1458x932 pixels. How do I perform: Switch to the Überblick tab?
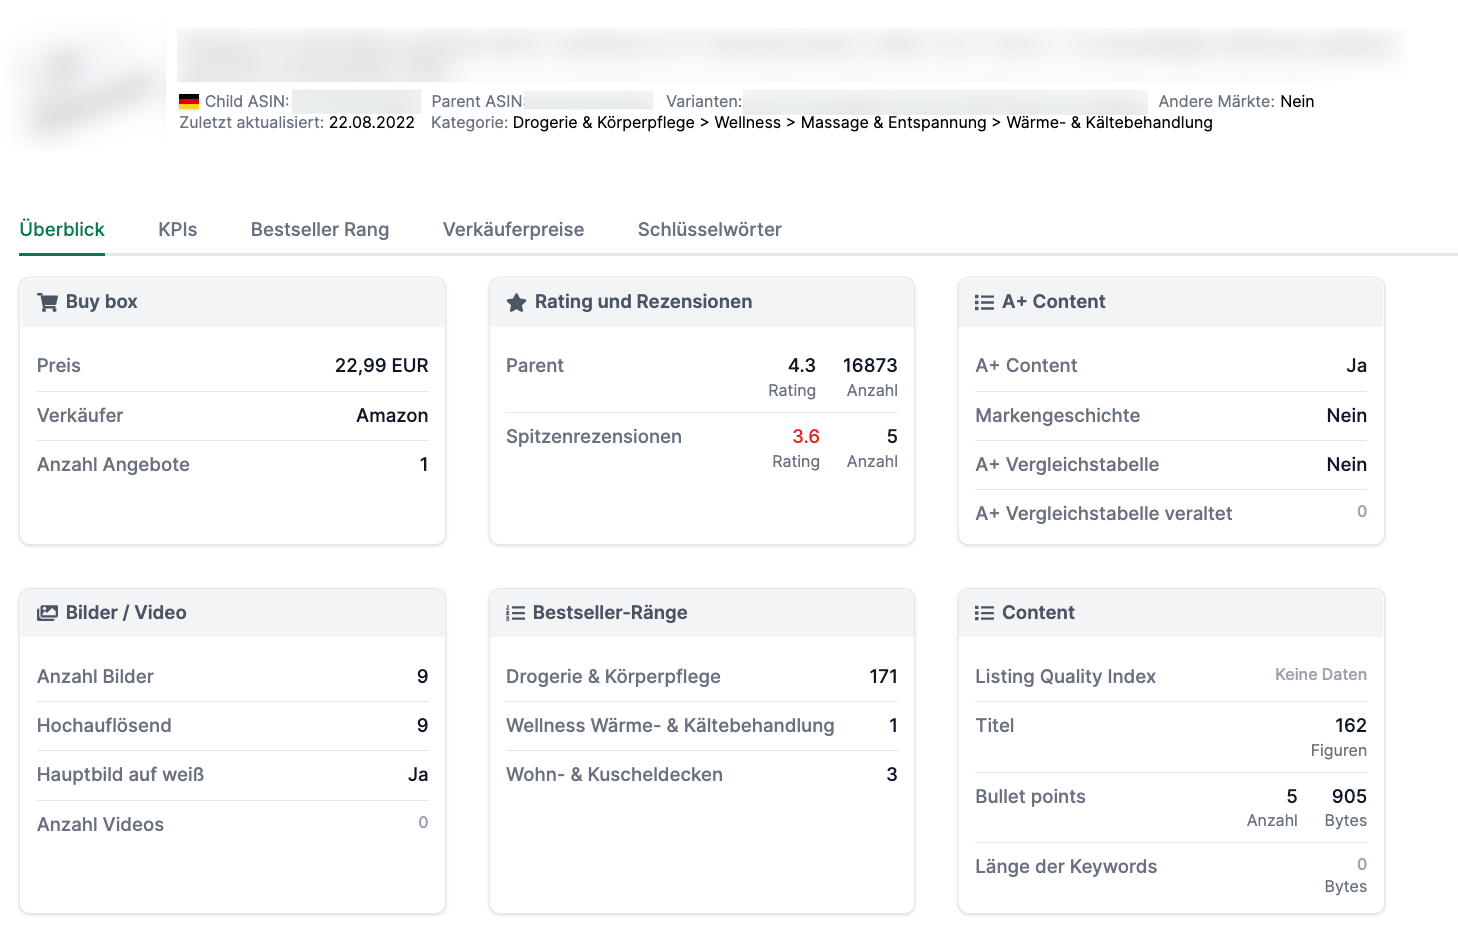(x=62, y=229)
